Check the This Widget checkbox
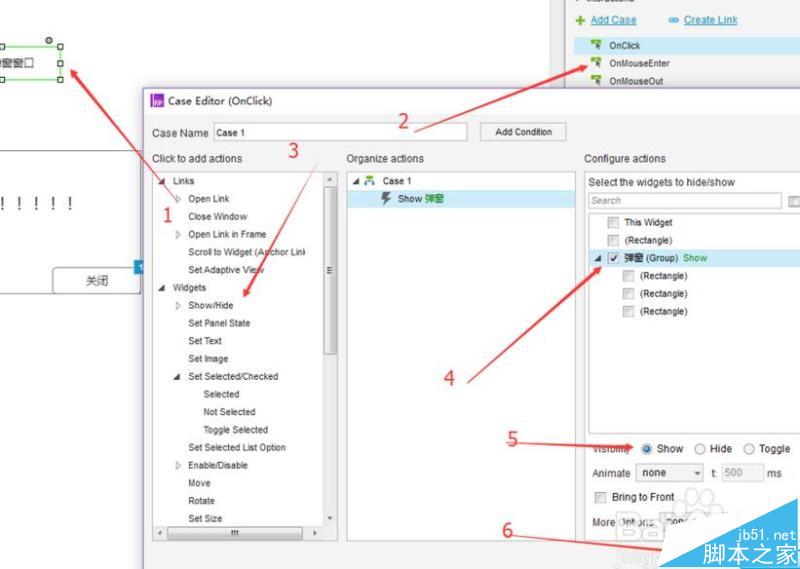The width and height of the screenshot is (800, 569). pos(613,222)
